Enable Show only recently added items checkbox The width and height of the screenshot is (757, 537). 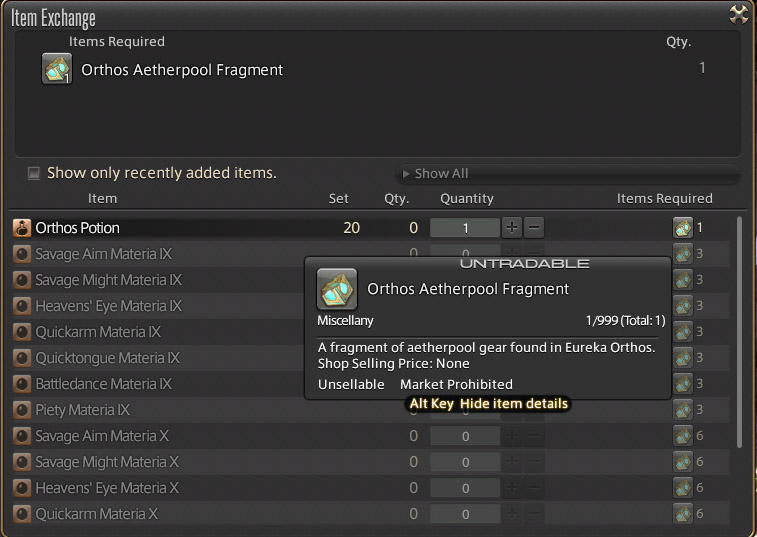pyautogui.click(x=34, y=173)
